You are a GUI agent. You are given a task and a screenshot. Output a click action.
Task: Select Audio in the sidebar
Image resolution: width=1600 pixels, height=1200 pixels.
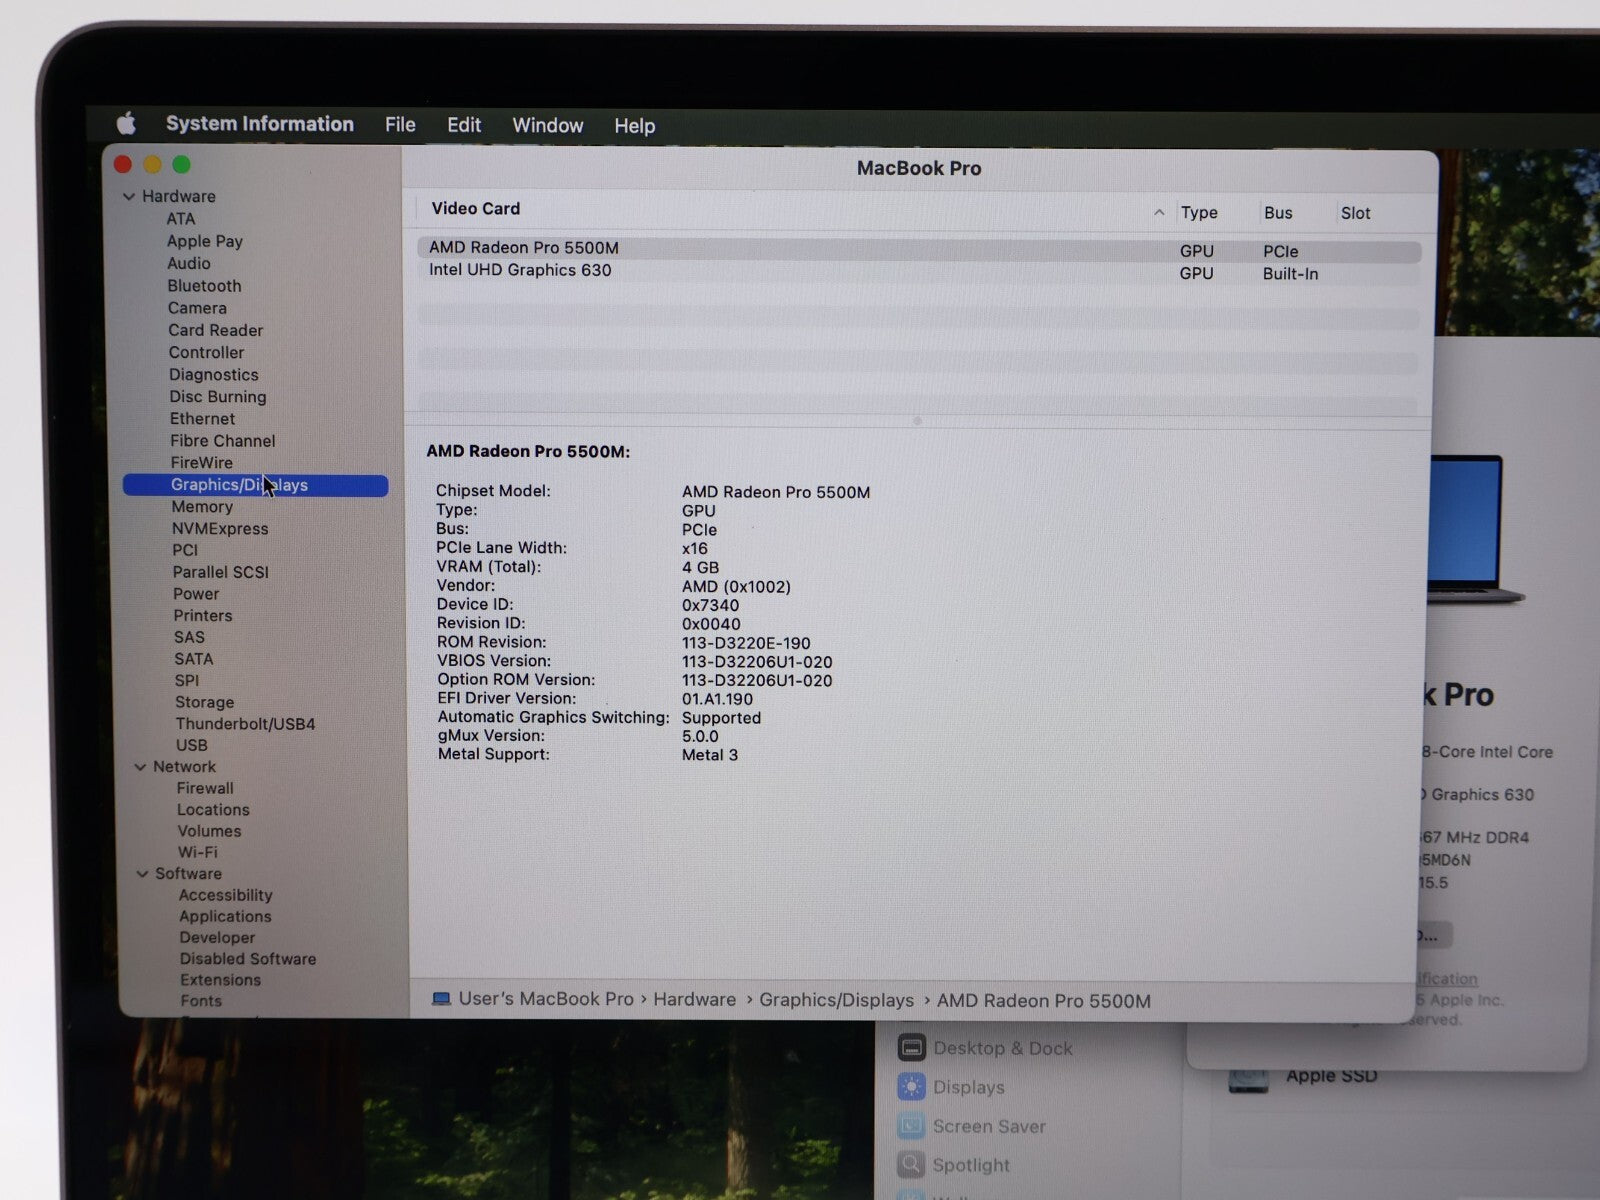pyautogui.click(x=189, y=263)
